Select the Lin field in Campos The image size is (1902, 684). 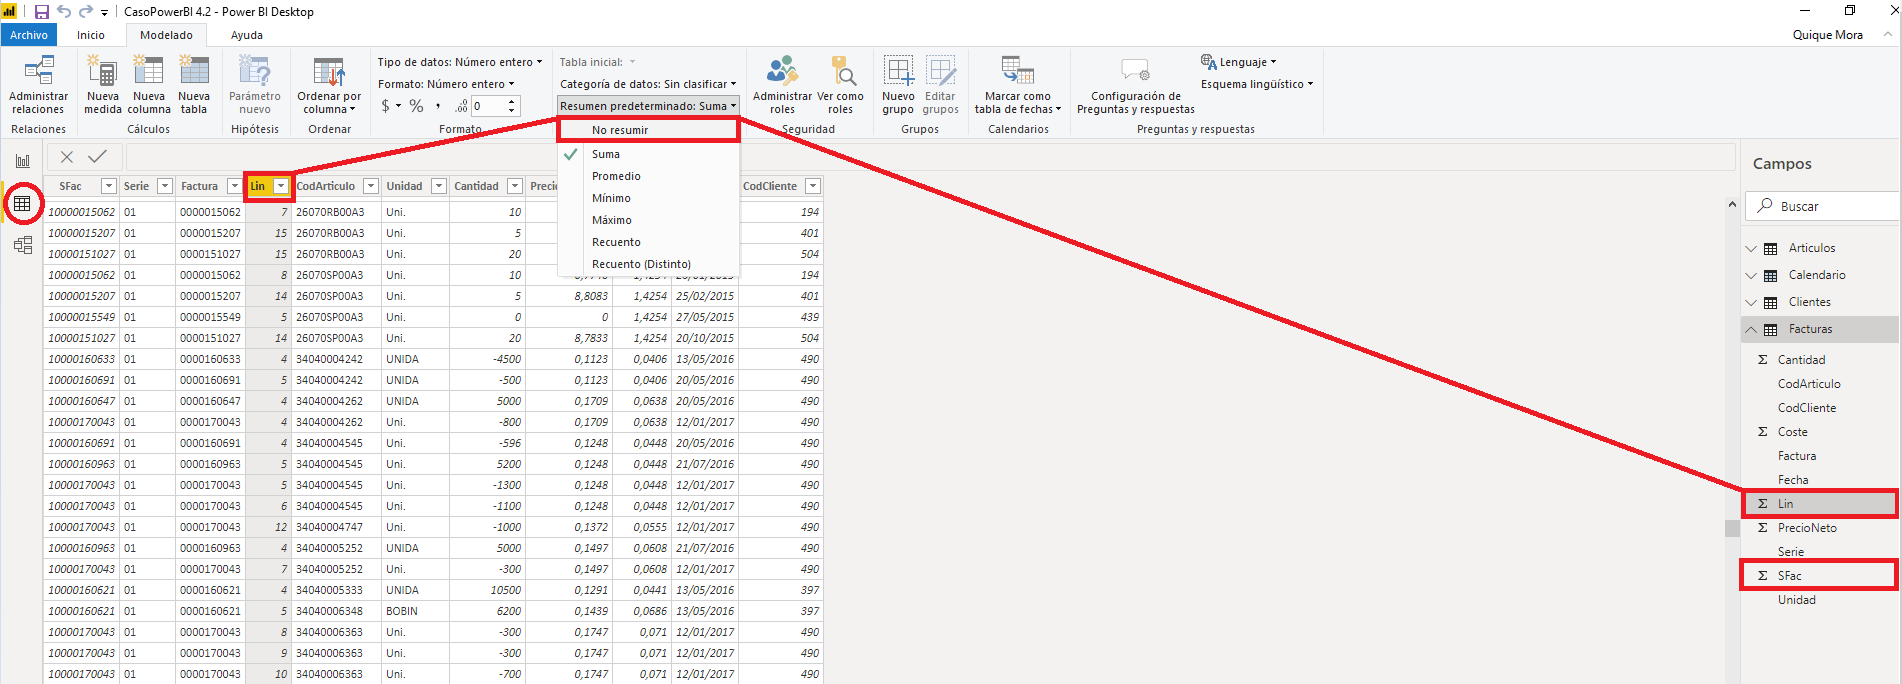(x=1819, y=504)
